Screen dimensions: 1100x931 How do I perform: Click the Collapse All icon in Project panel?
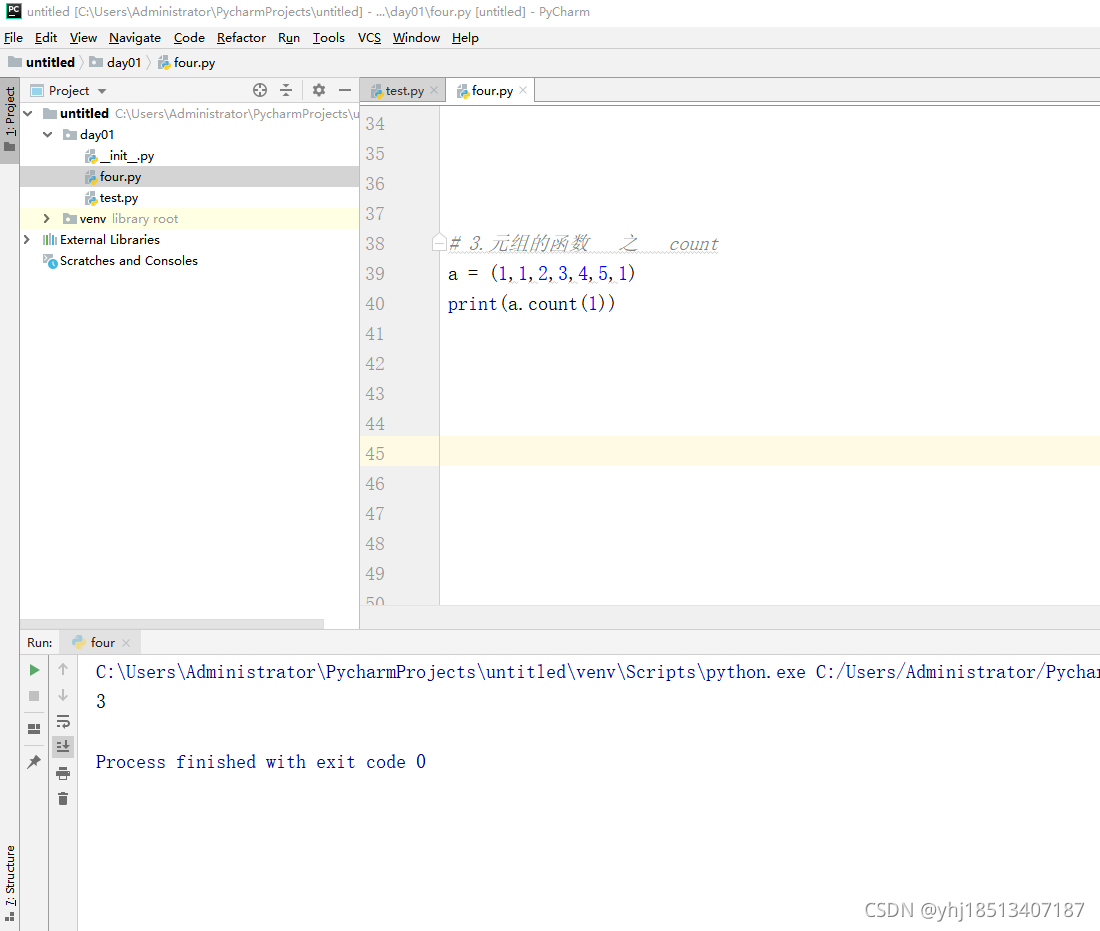286,90
